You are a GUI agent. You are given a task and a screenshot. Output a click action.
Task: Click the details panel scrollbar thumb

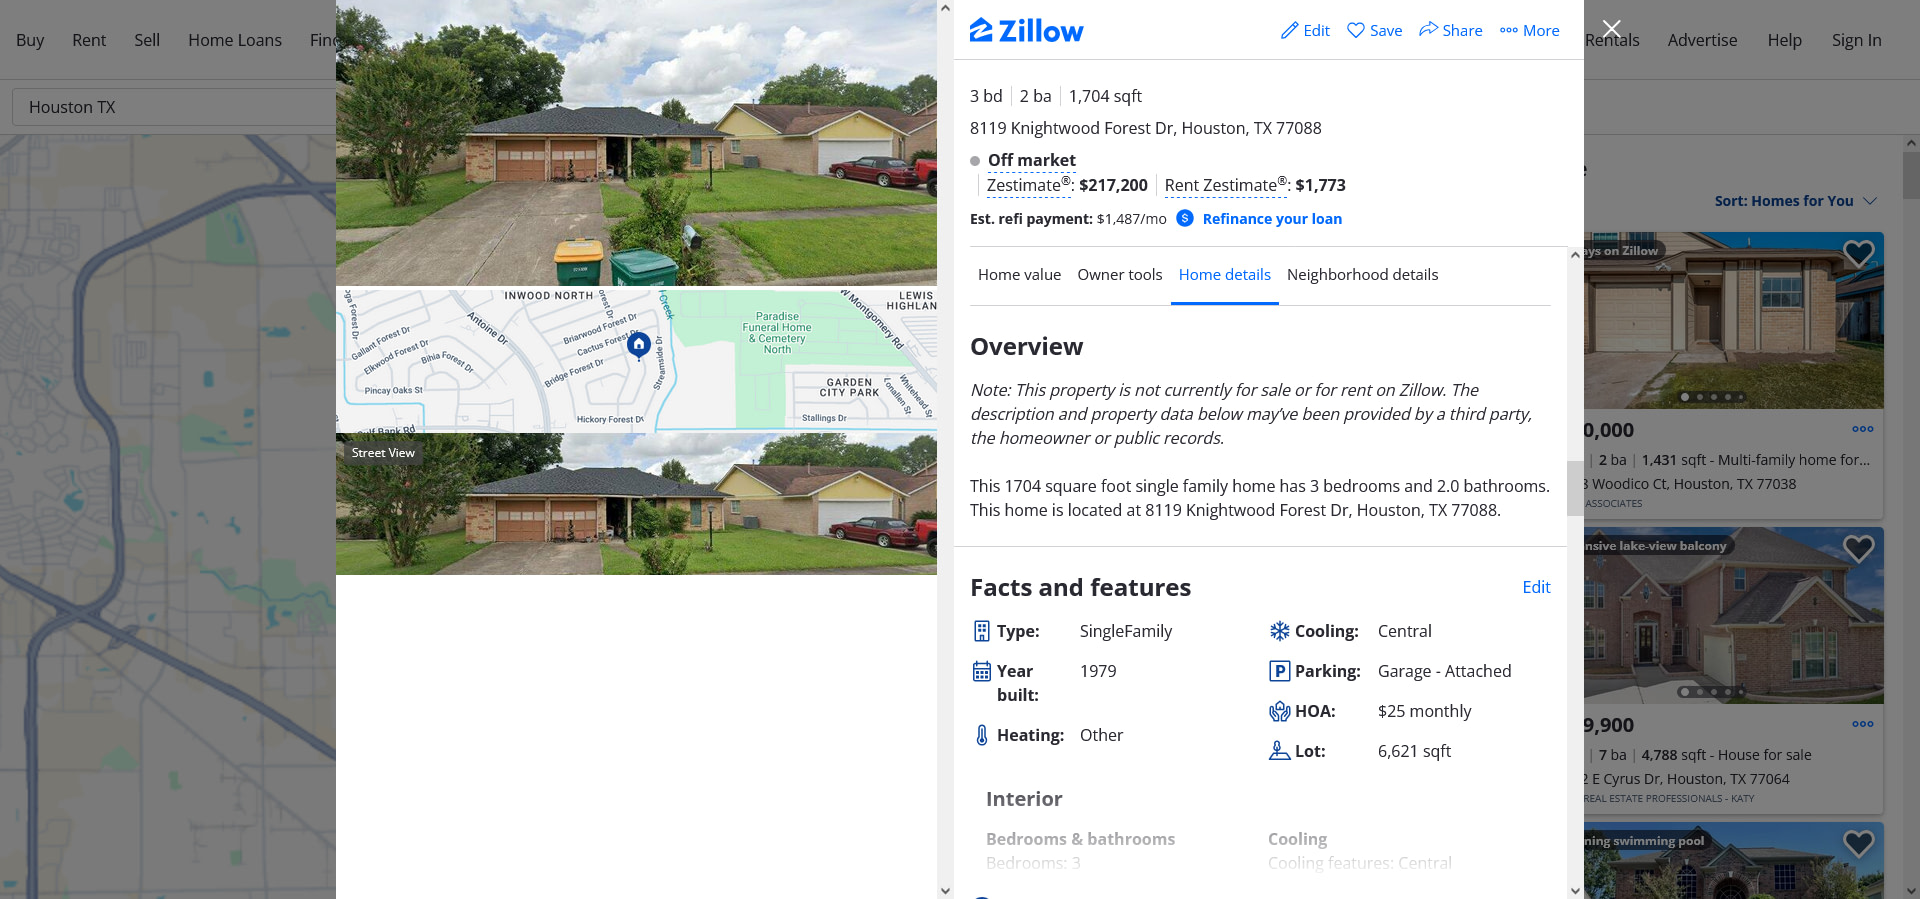coord(1575,488)
